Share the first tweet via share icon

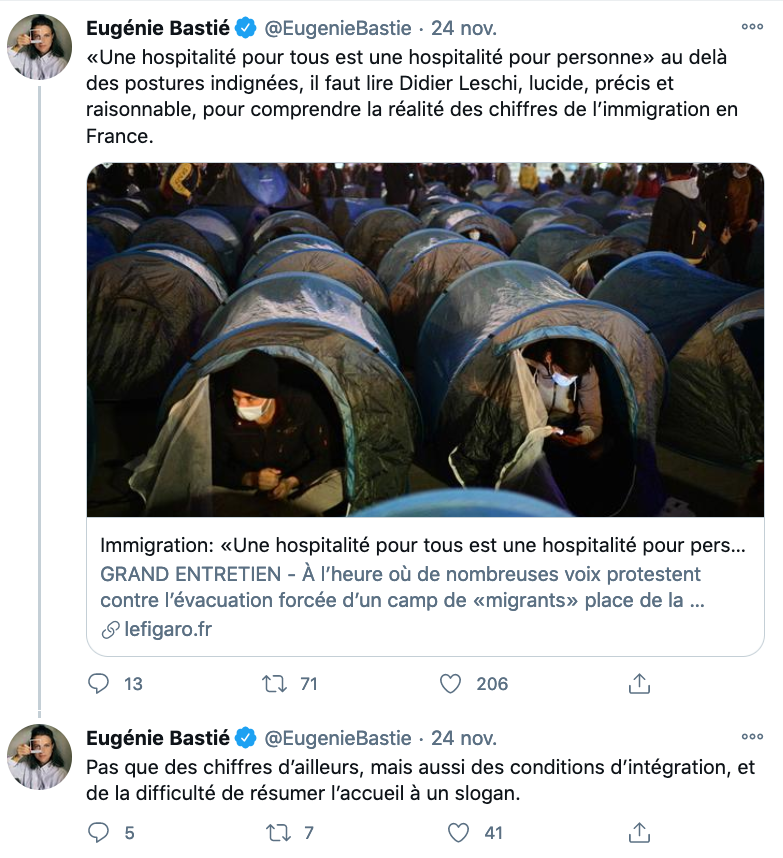pos(639,683)
